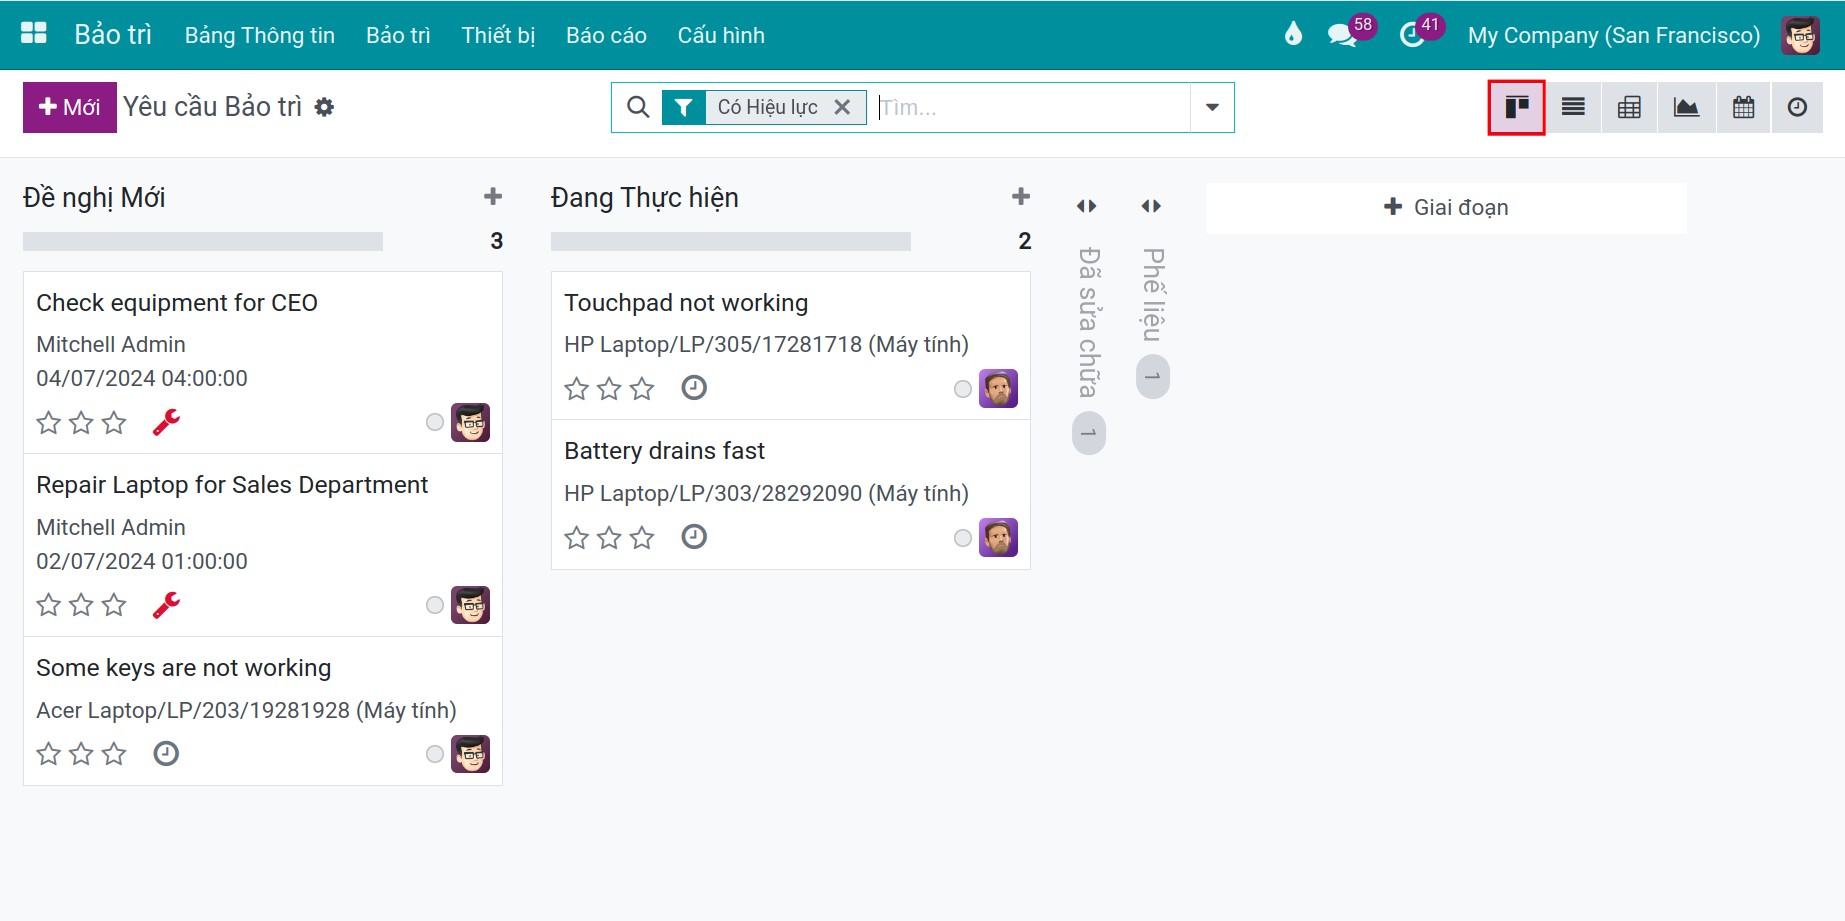The image size is (1845, 921).
Task: Switch to graph view
Action: tap(1686, 107)
